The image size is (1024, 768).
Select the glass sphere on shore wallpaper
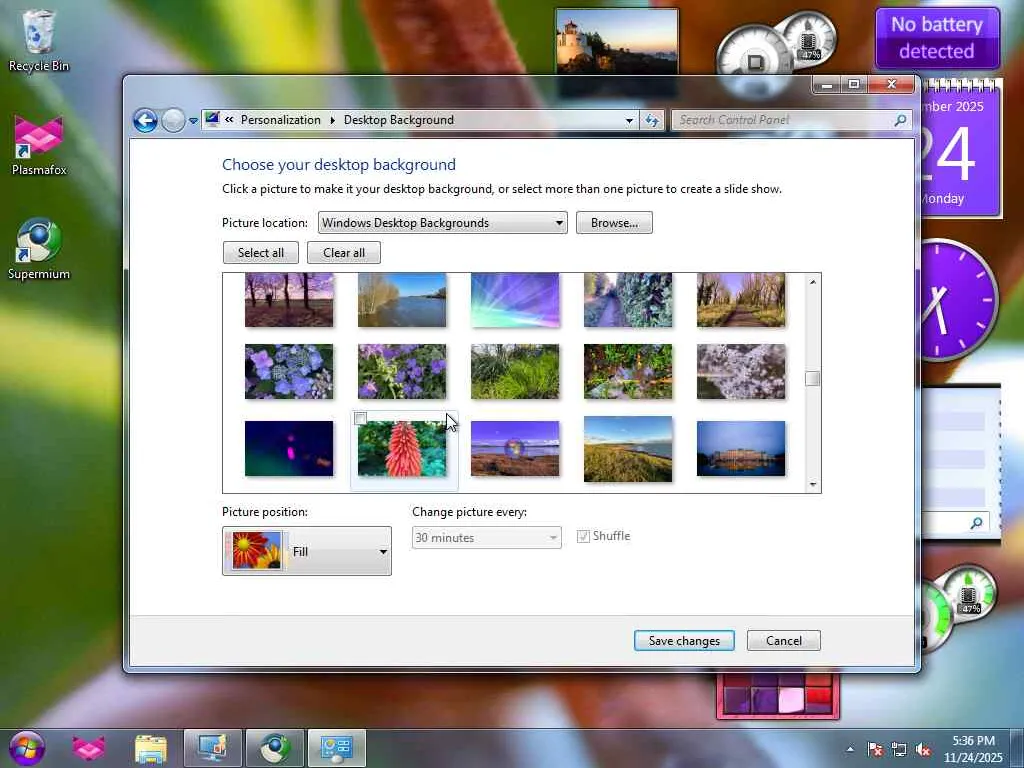pos(515,449)
